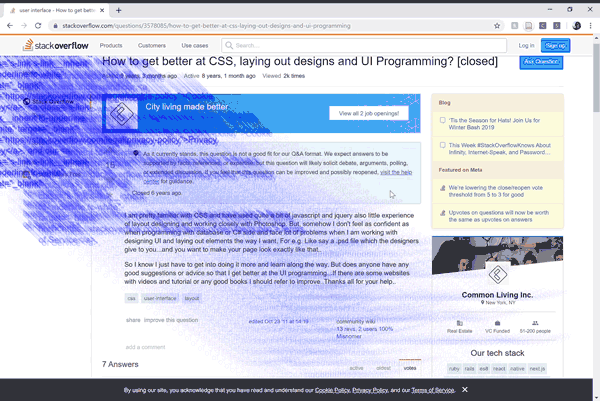The width and height of the screenshot is (600, 401).
Task: Open the Chrome profile avatar
Action: coord(577,26)
